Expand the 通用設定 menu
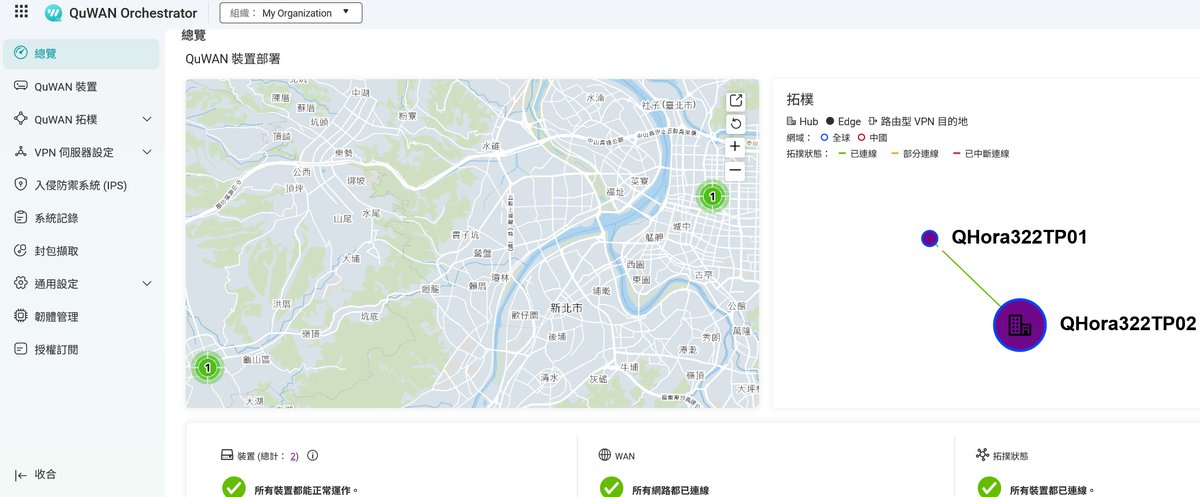 147,284
